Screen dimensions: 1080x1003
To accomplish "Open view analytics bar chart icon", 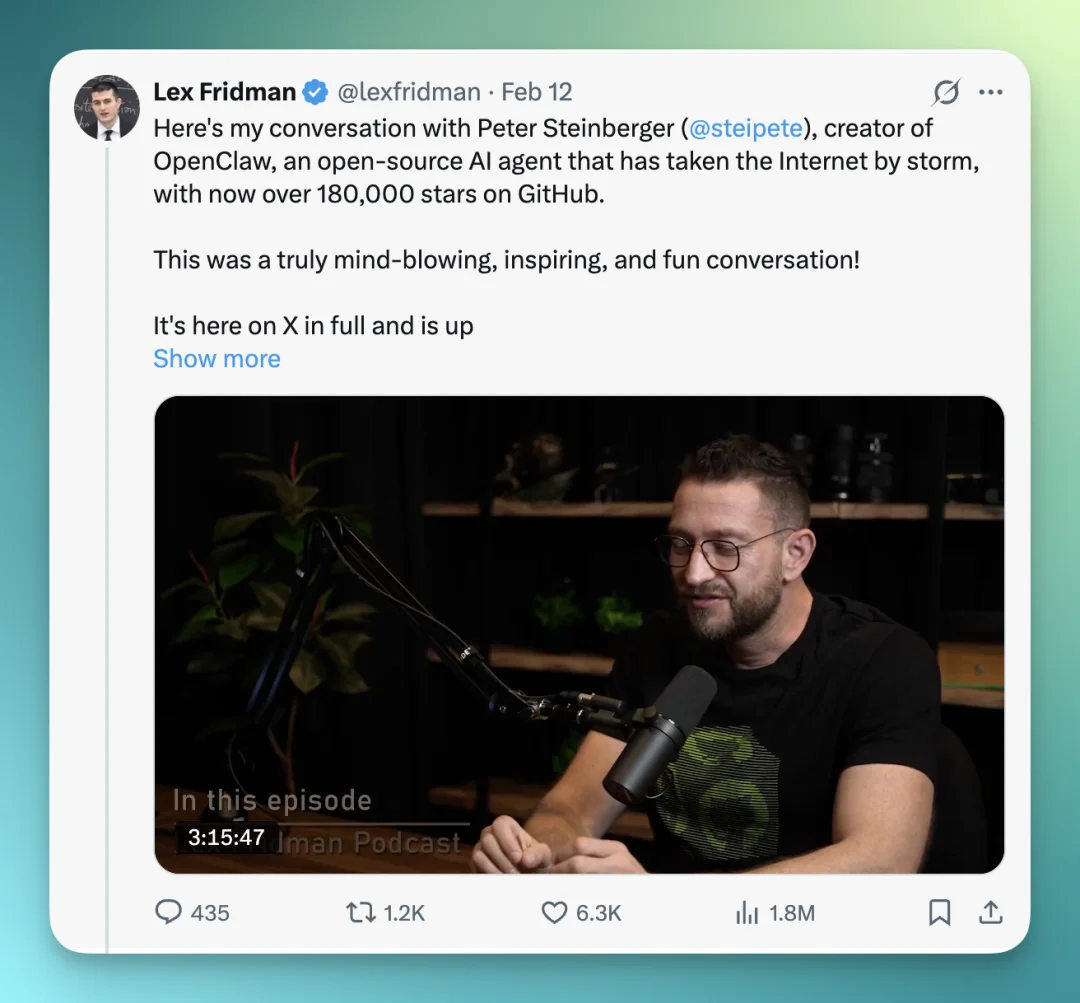I will click(x=747, y=912).
